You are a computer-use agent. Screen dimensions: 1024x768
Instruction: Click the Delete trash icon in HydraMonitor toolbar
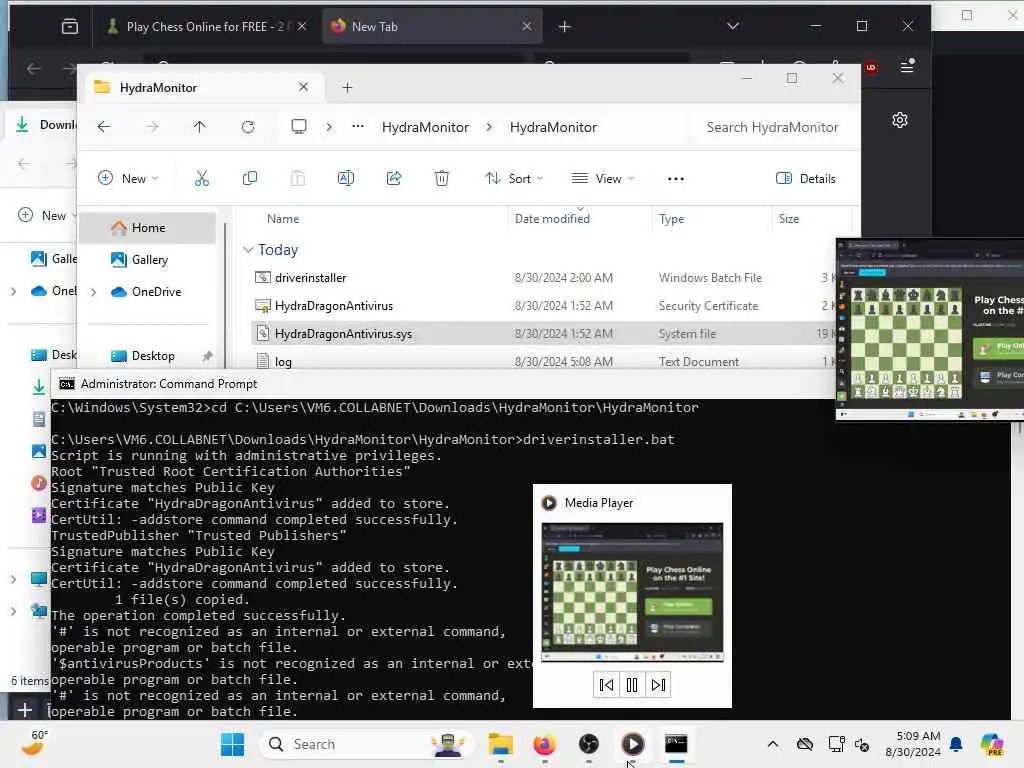coord(442,178)
